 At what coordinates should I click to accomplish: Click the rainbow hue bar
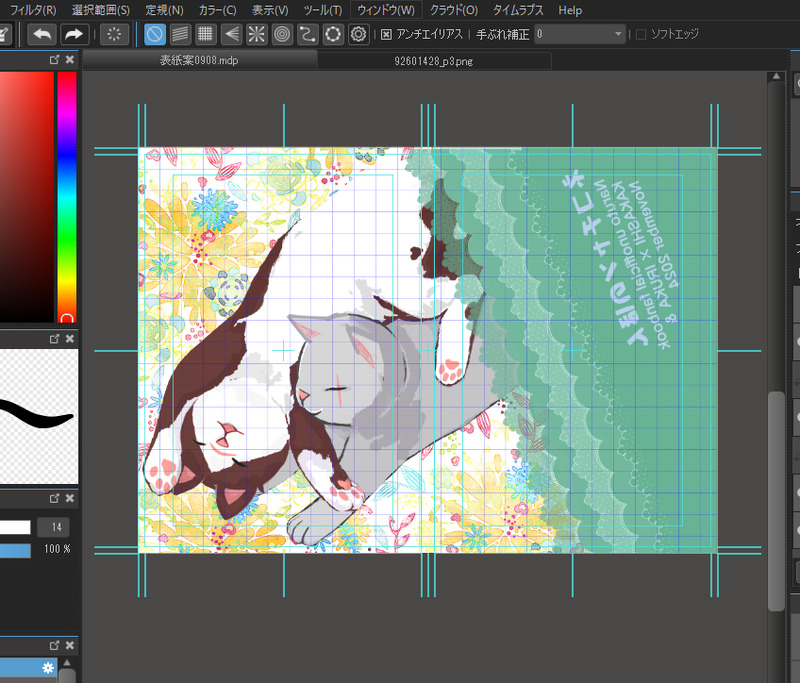(x=67, y=197)
